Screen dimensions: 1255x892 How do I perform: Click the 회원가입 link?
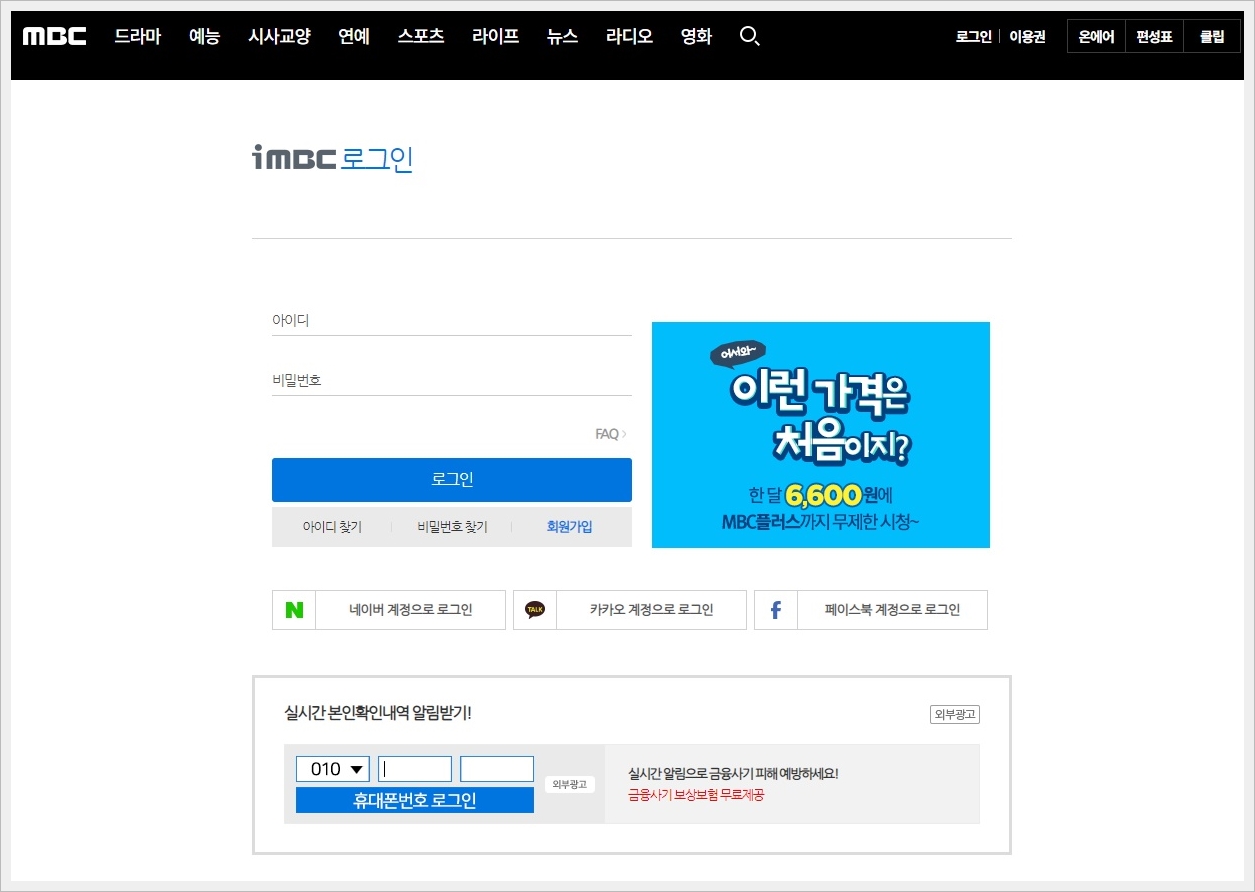tap(570, 527)
